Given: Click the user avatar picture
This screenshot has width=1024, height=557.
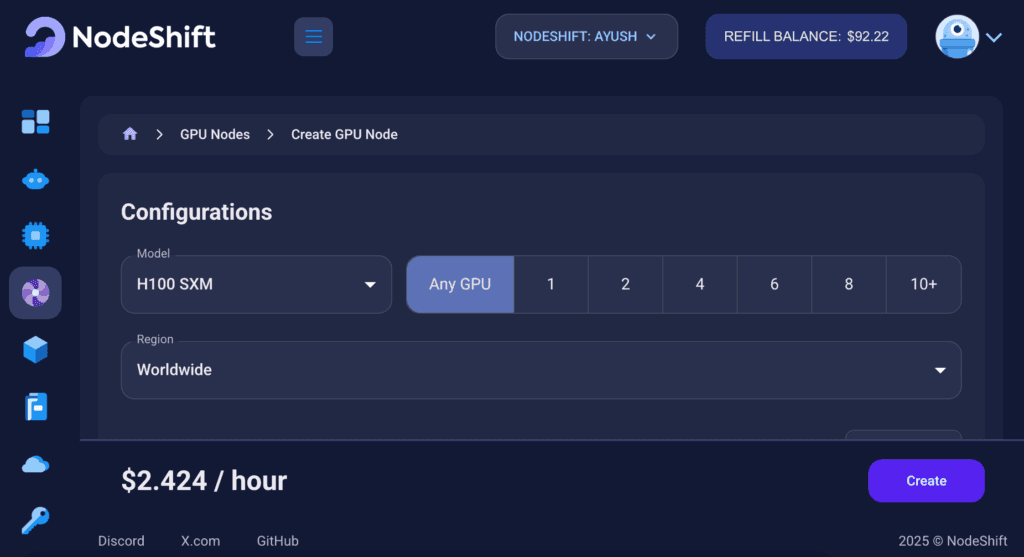Looking at the screenshot, I should point(957,37).
